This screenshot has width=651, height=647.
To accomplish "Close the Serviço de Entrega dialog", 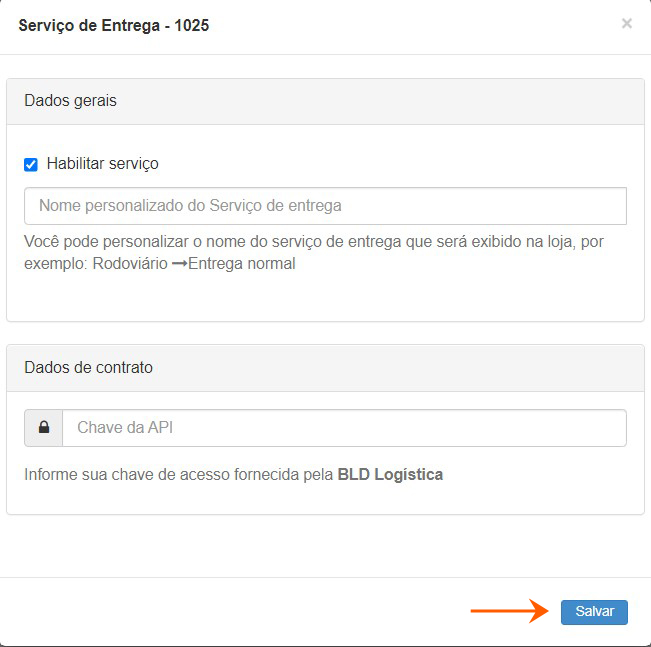I will (627, 24).
